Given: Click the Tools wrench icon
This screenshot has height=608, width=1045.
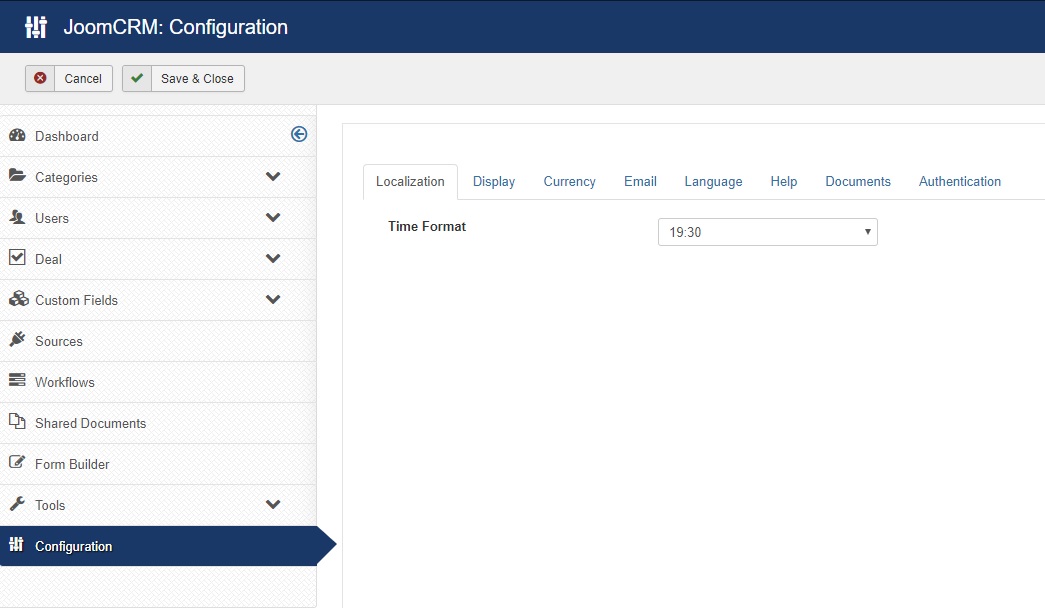Looking at the screenshot, I should coord(17,503).
